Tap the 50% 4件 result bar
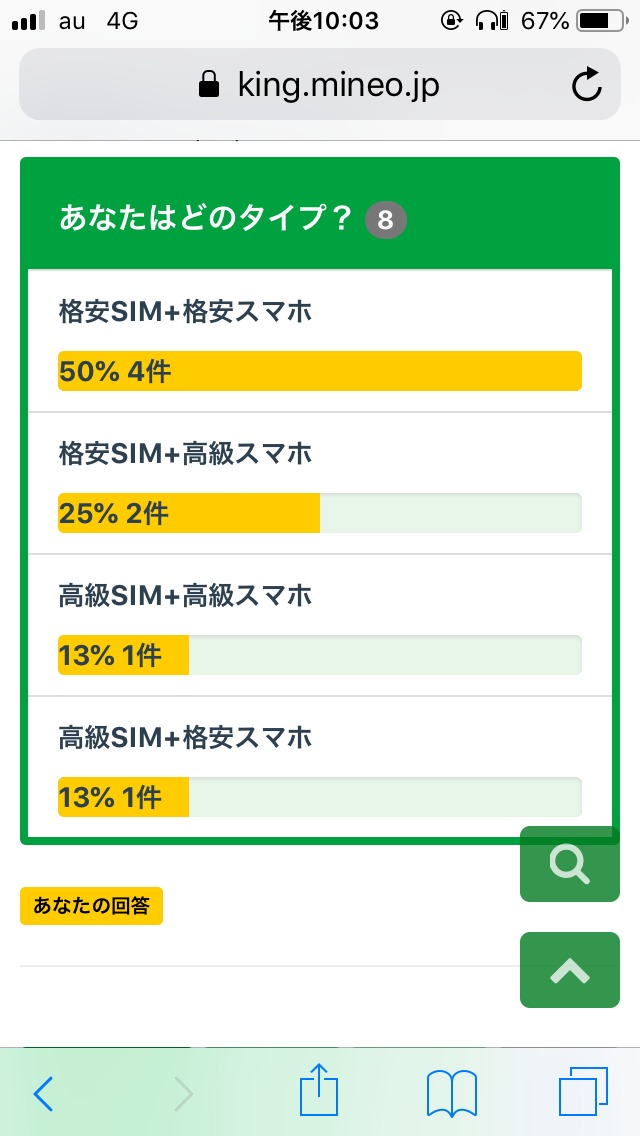Viewport: 640px width, 1136px height. (x=319, y=371)
